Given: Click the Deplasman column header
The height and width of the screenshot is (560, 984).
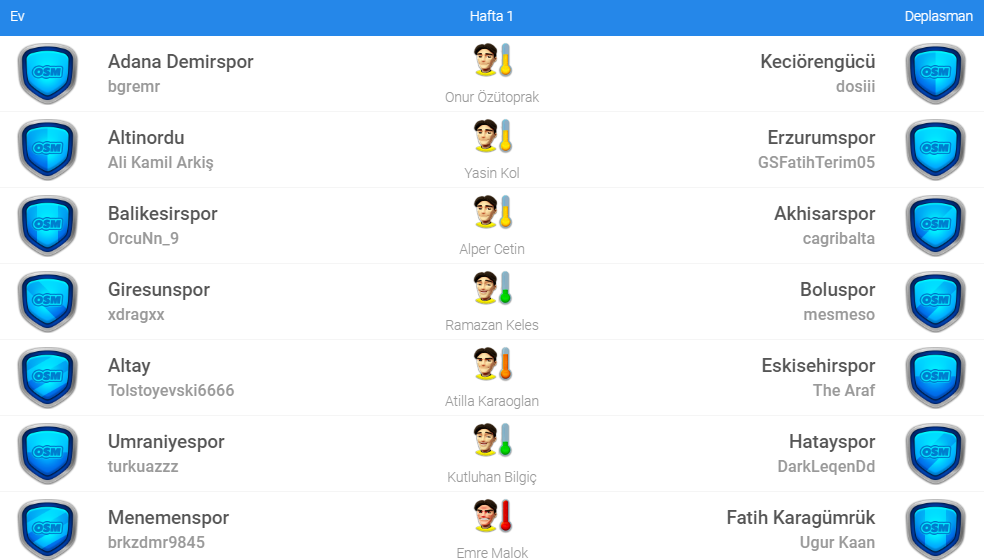Looking at the screenshot, I should [938, 17].
